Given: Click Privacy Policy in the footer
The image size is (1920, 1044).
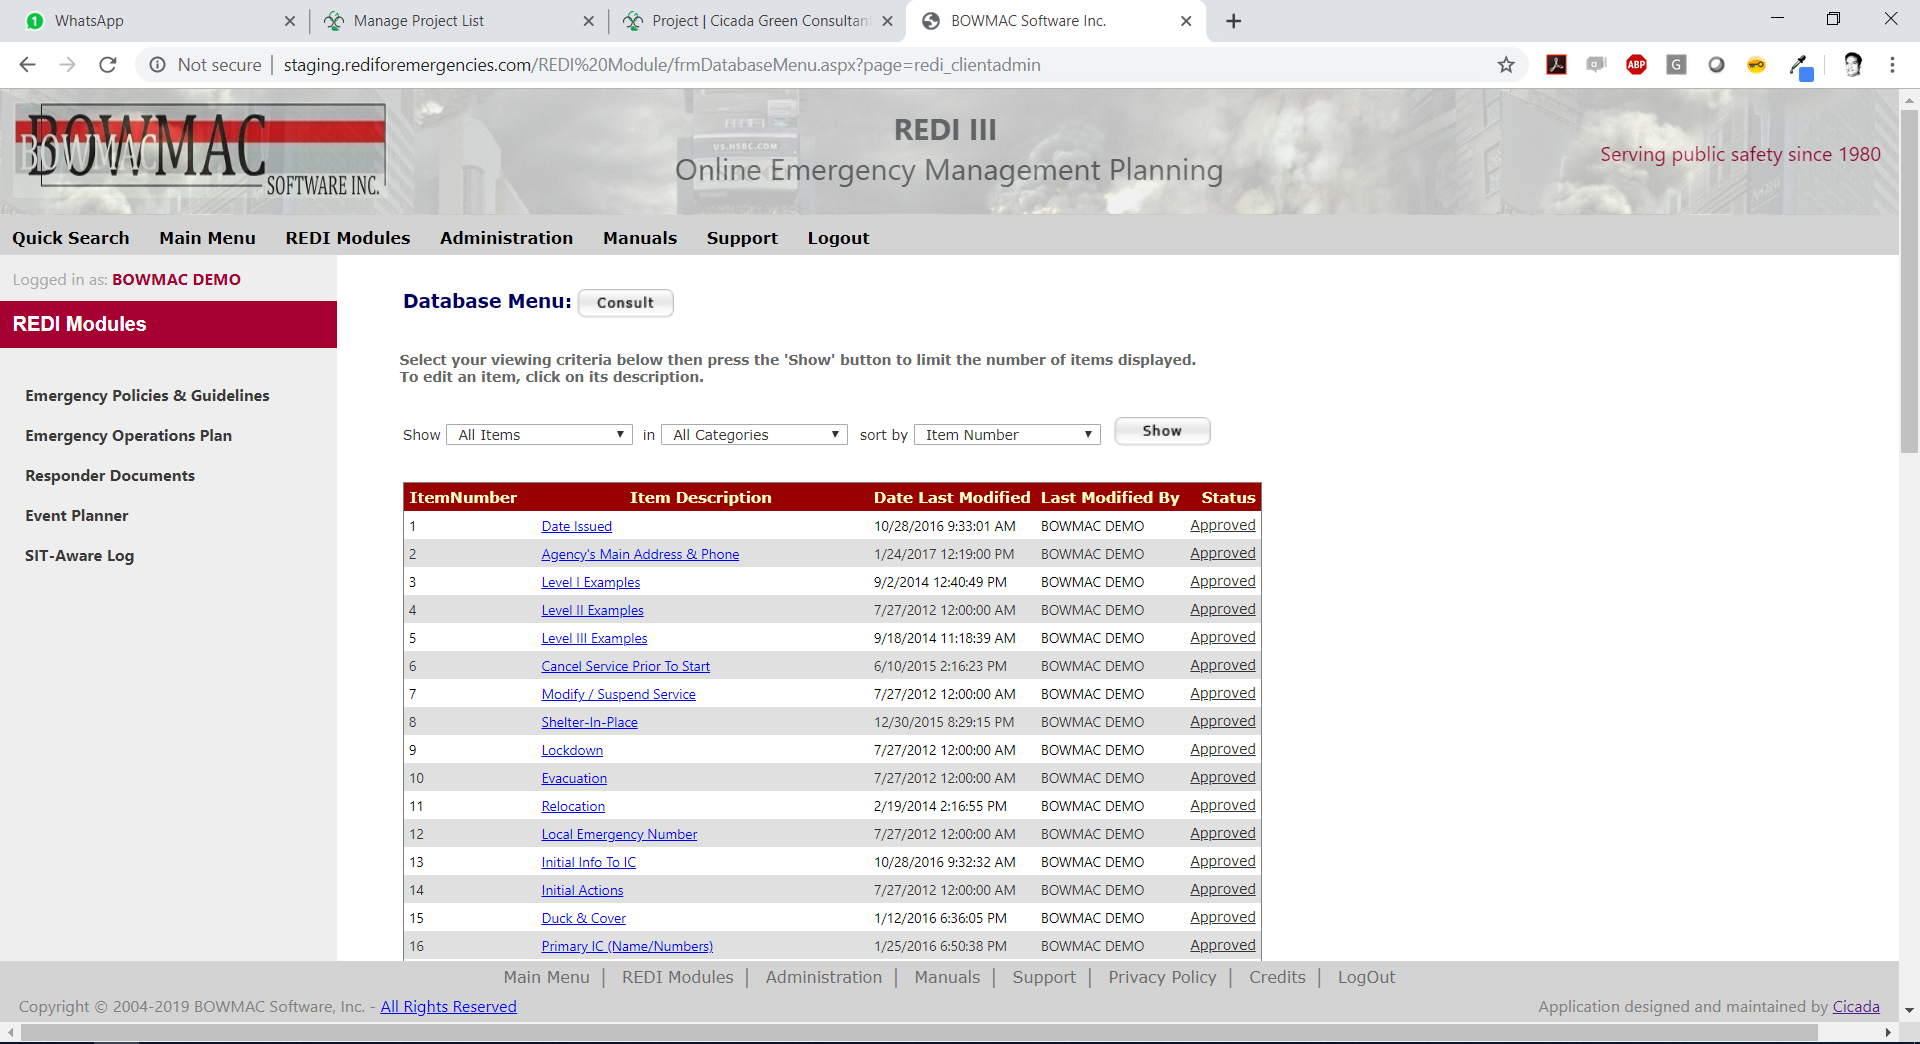Looking at the screenshot, I should pos(1162,977).
